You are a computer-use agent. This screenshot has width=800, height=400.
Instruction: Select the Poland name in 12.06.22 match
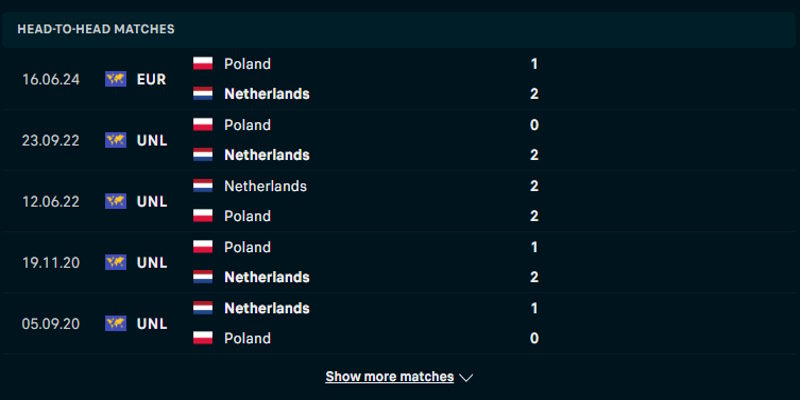pyautogui.click(x=247, y=216)
